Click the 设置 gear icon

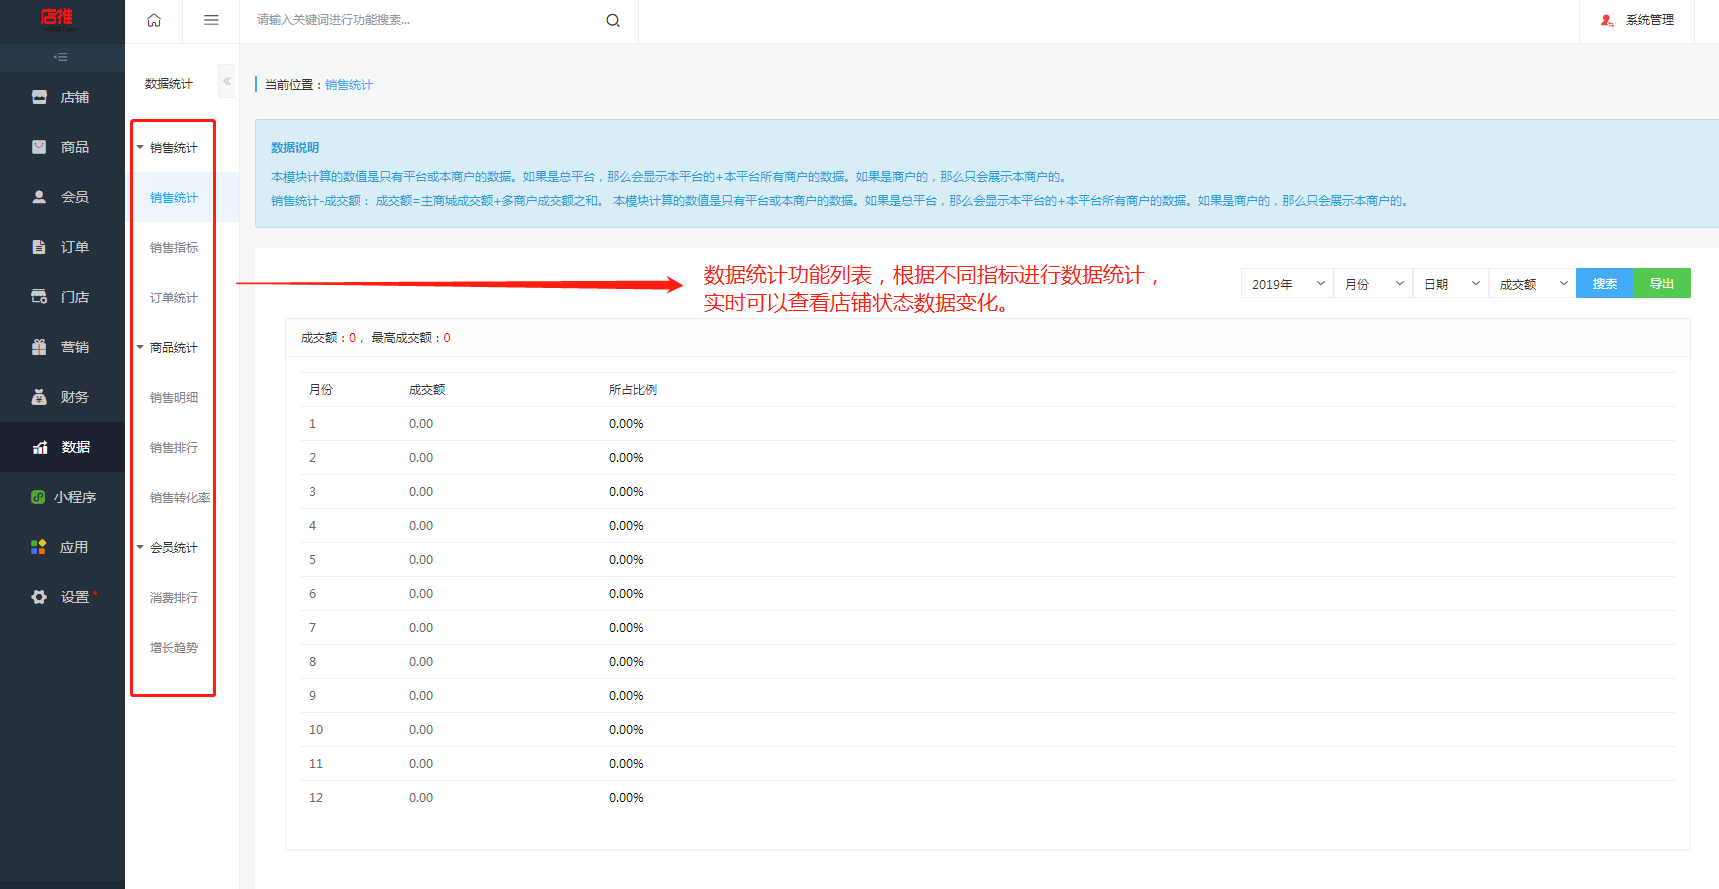tap(39, 597)
